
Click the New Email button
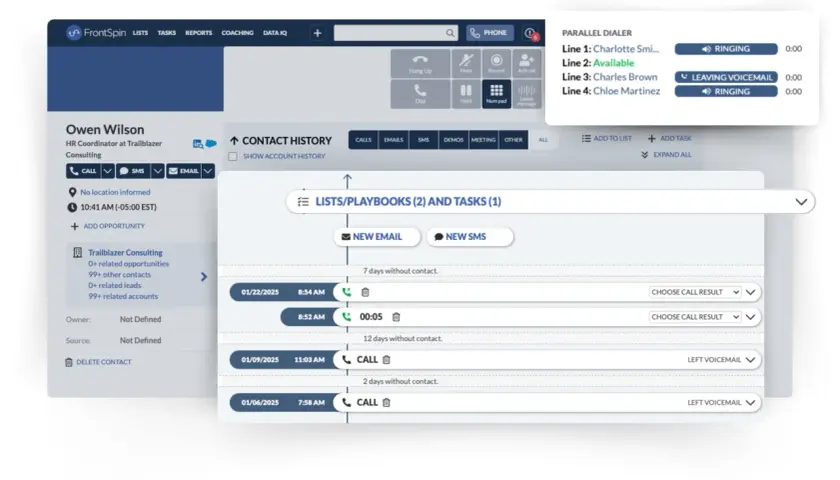click(x=377, y=237)
